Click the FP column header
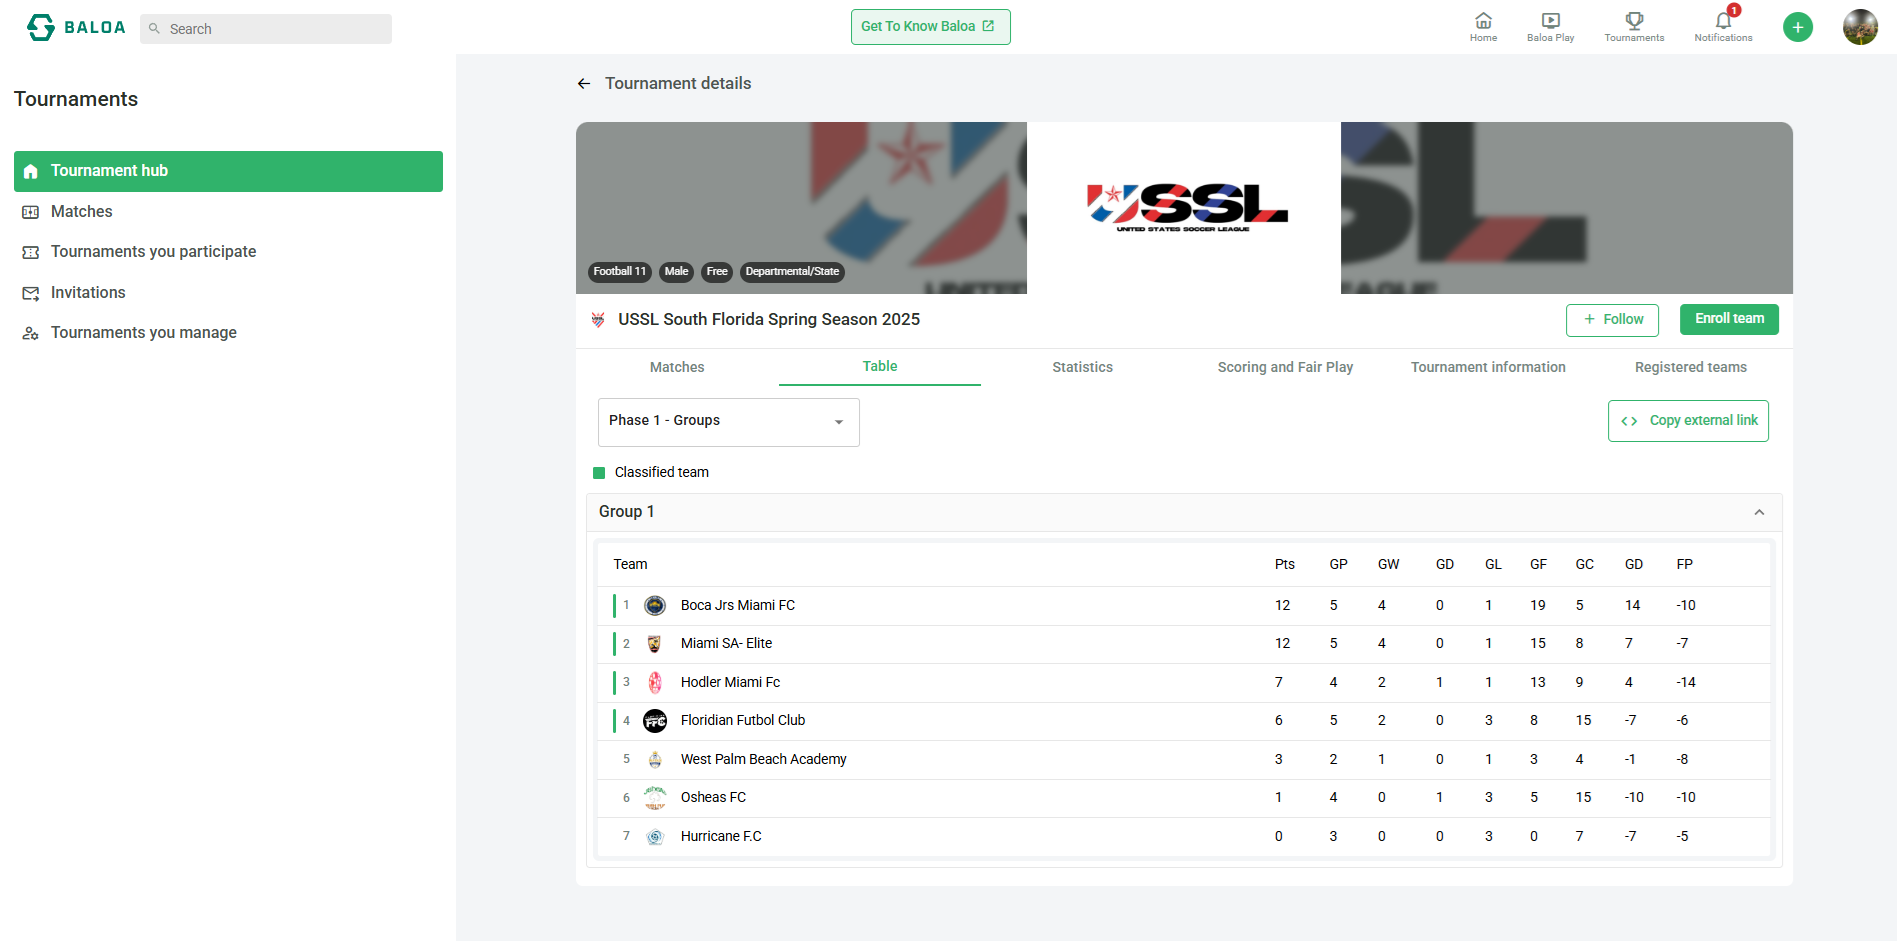Viewport: 1897px width, 941px height. 1685,565
